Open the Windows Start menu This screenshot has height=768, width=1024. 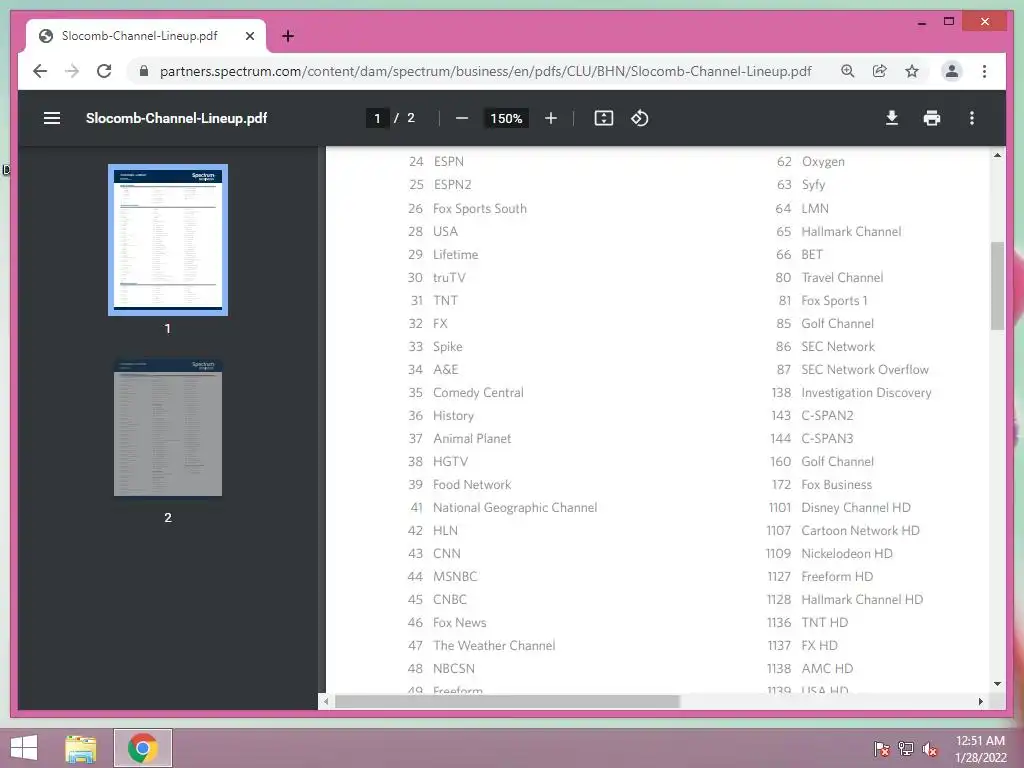(24, 748)
